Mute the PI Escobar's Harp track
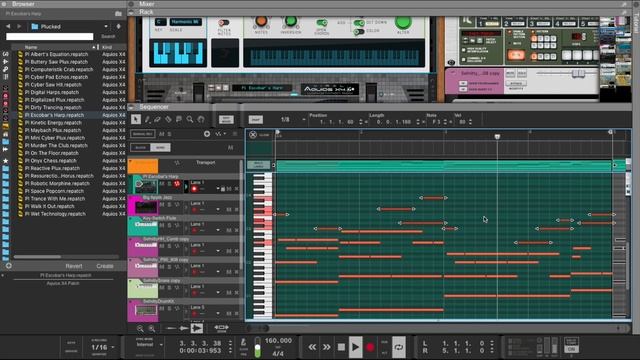Screen dimensions: 640x360 point(162,184)
